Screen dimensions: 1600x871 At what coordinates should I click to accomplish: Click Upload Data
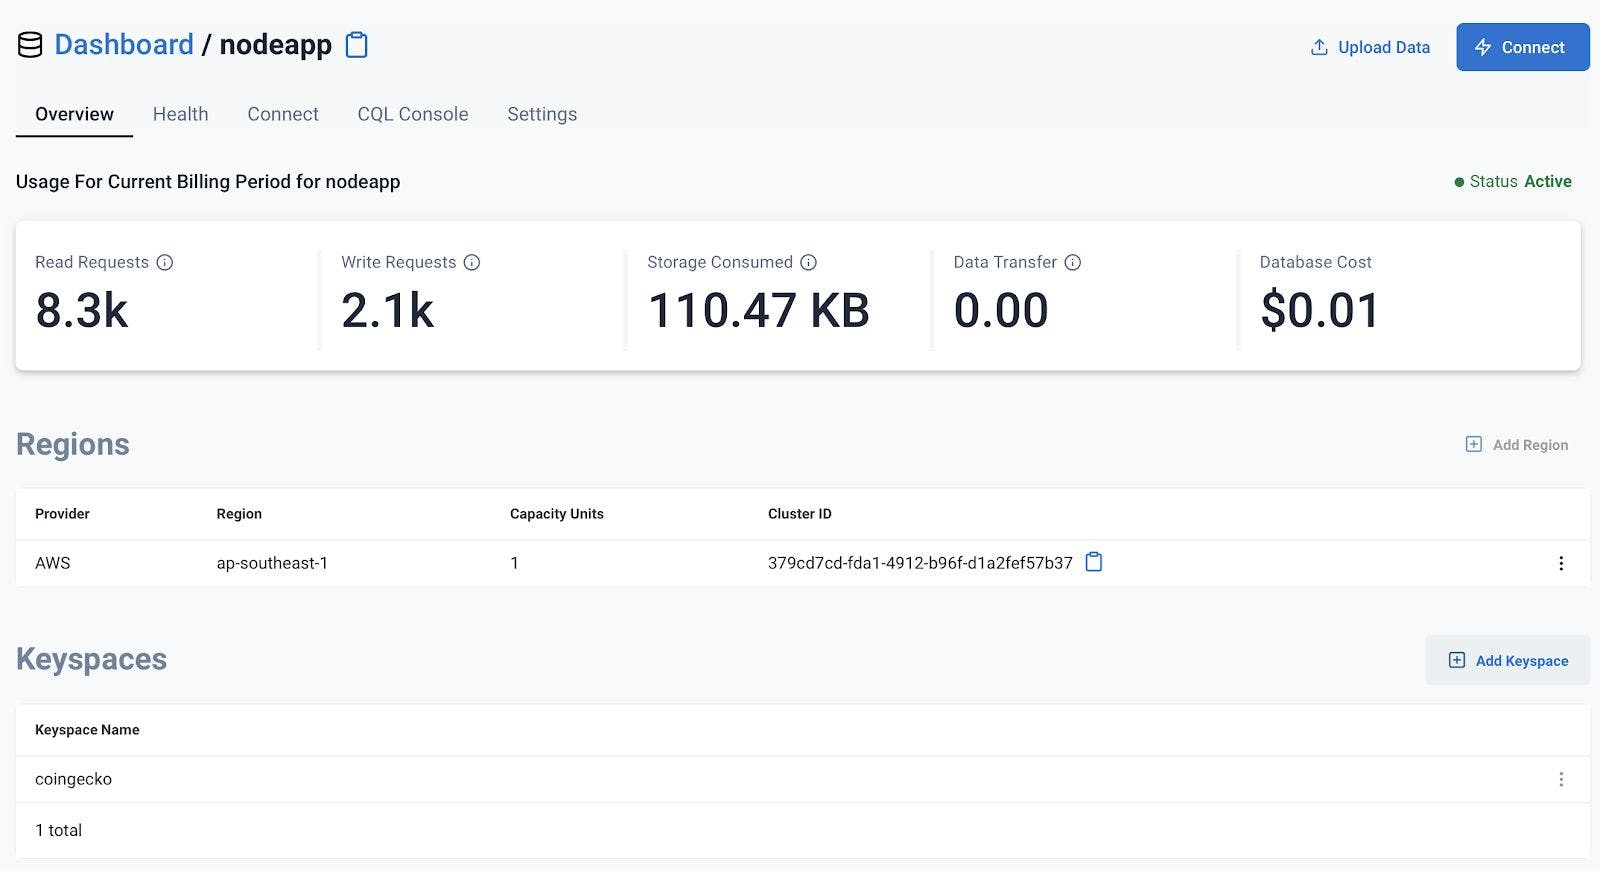1370,47
